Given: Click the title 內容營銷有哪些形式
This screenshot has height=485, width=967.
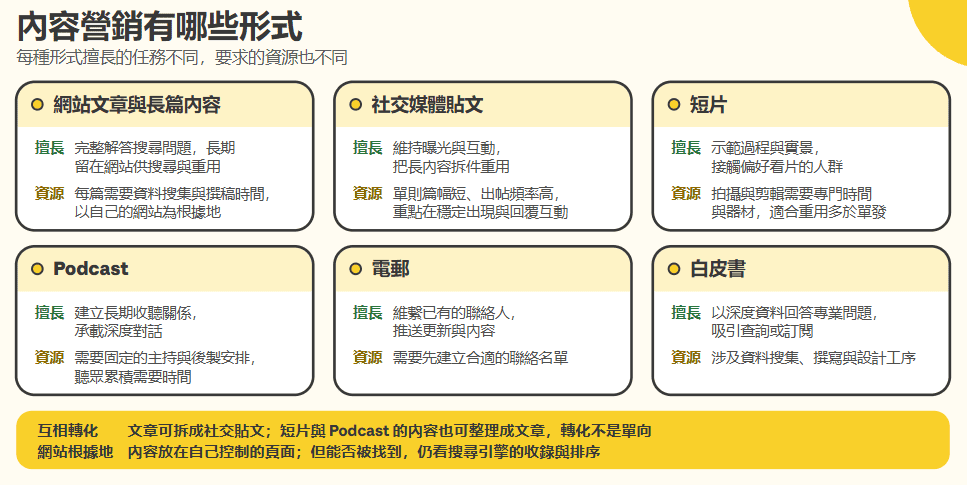Looking at the screenshot, I should pyautogui.click(x=159, y=27).
